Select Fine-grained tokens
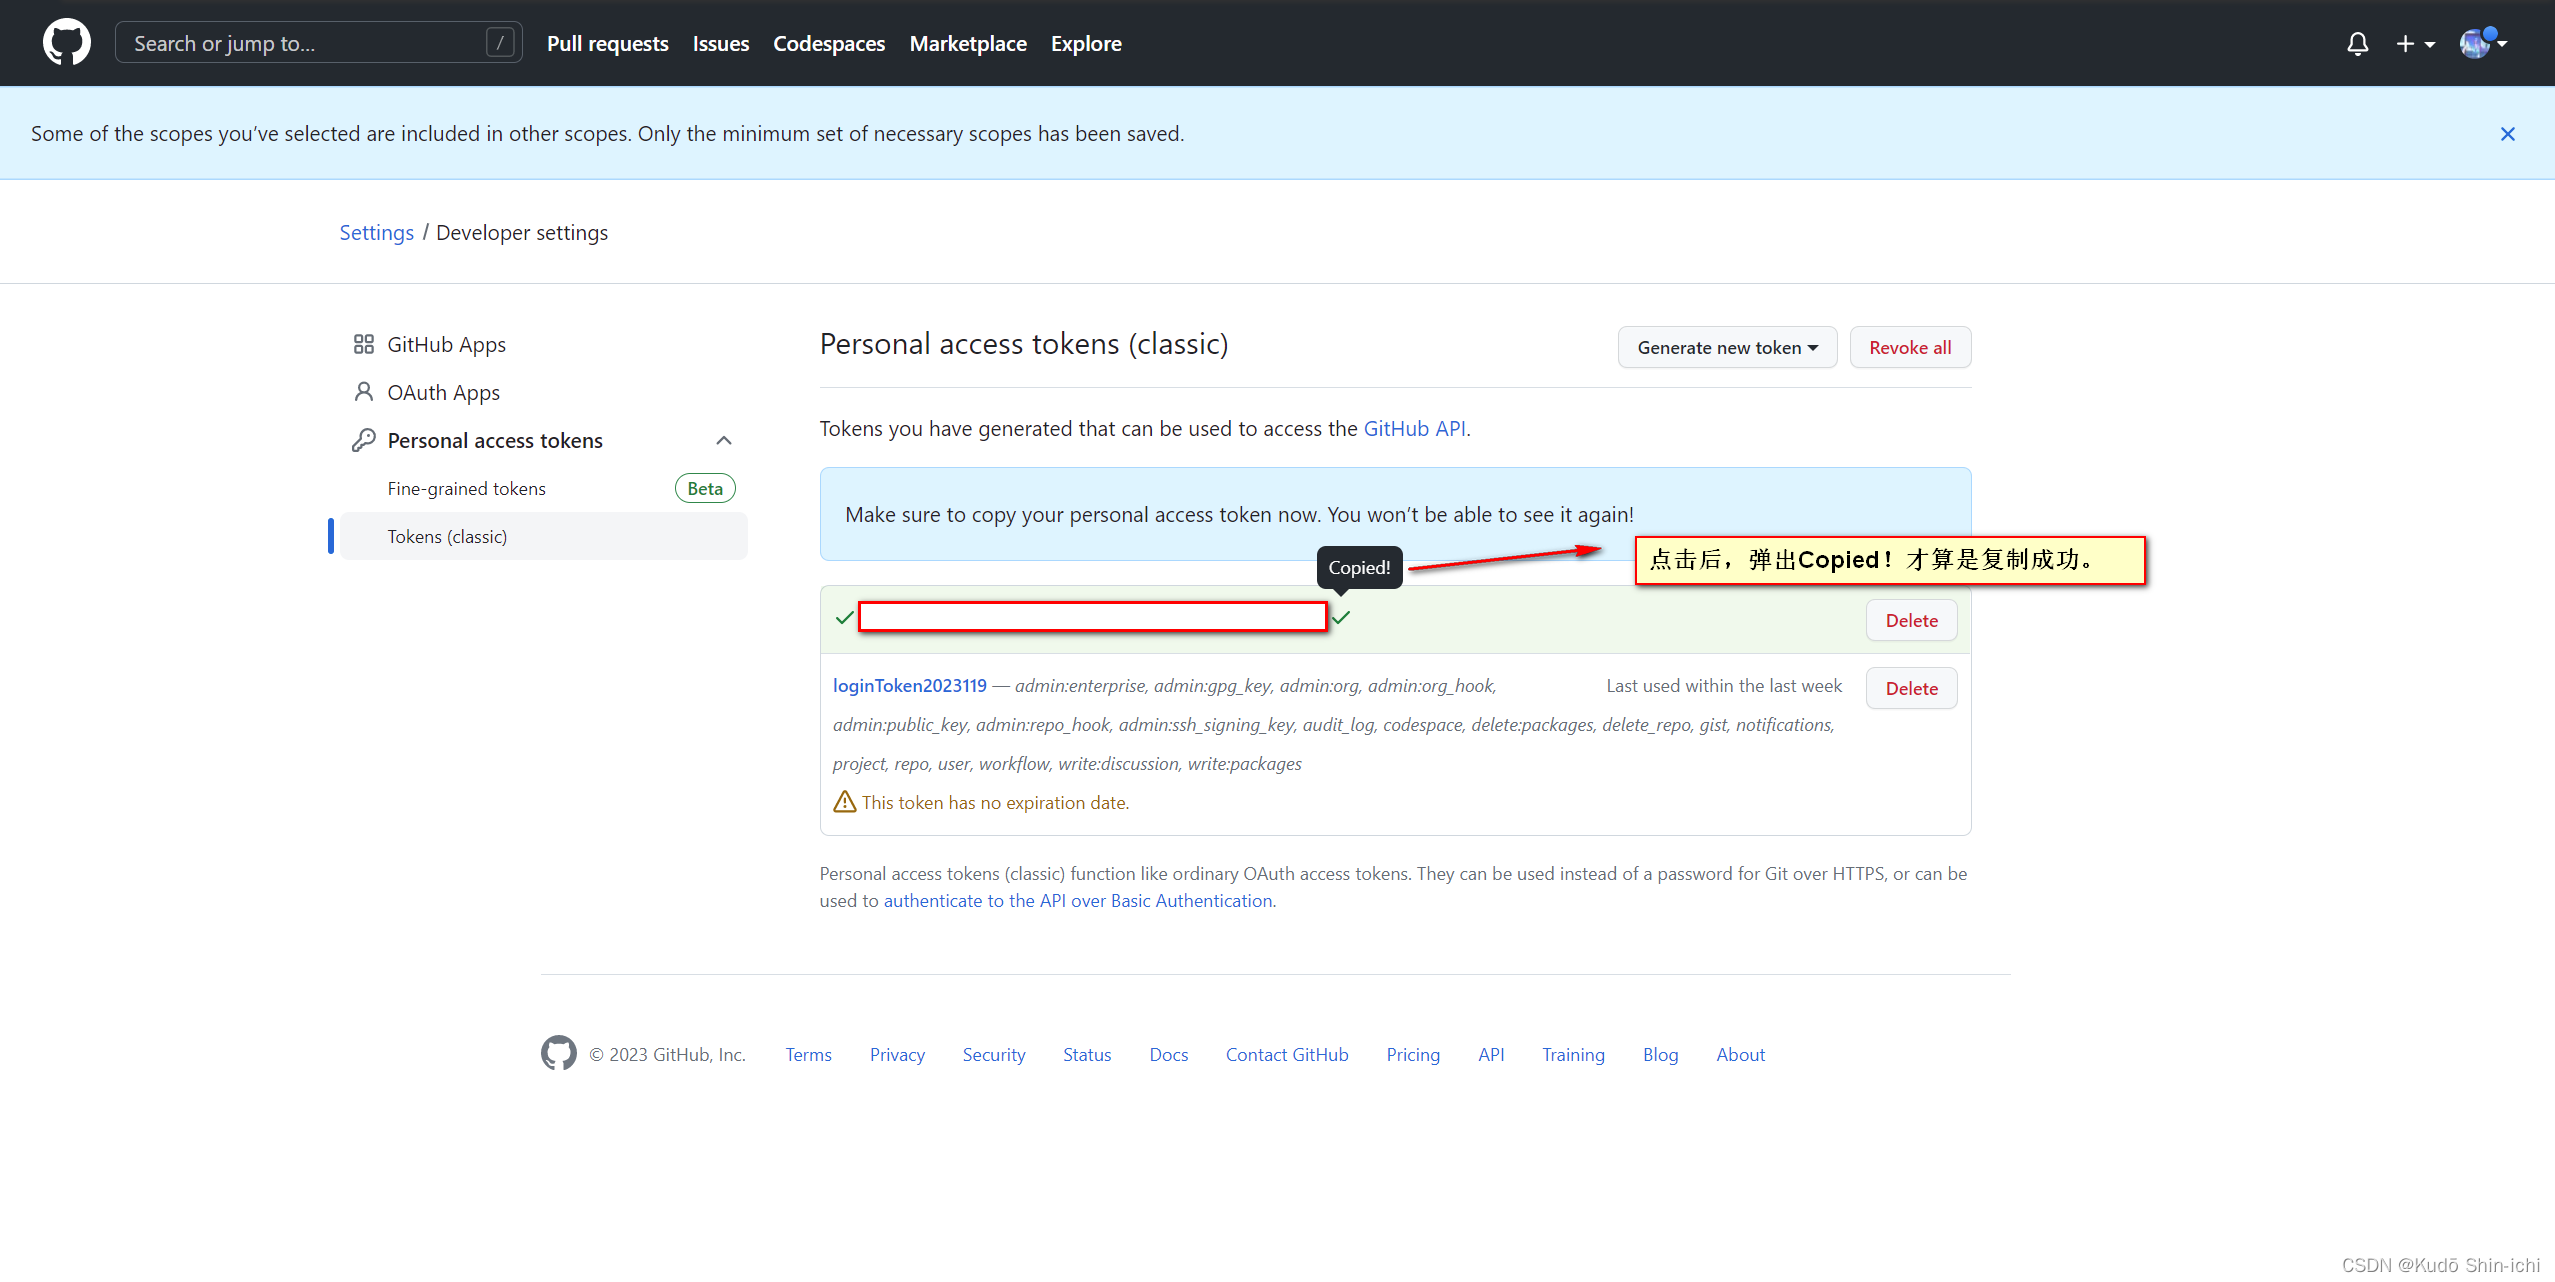 tap(466, 489)
